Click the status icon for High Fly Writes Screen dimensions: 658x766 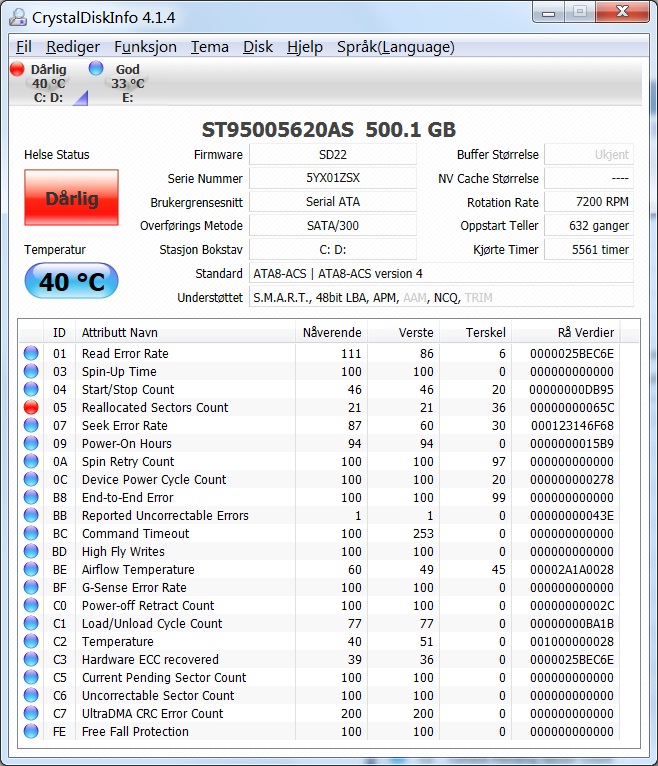coord(31,552)
